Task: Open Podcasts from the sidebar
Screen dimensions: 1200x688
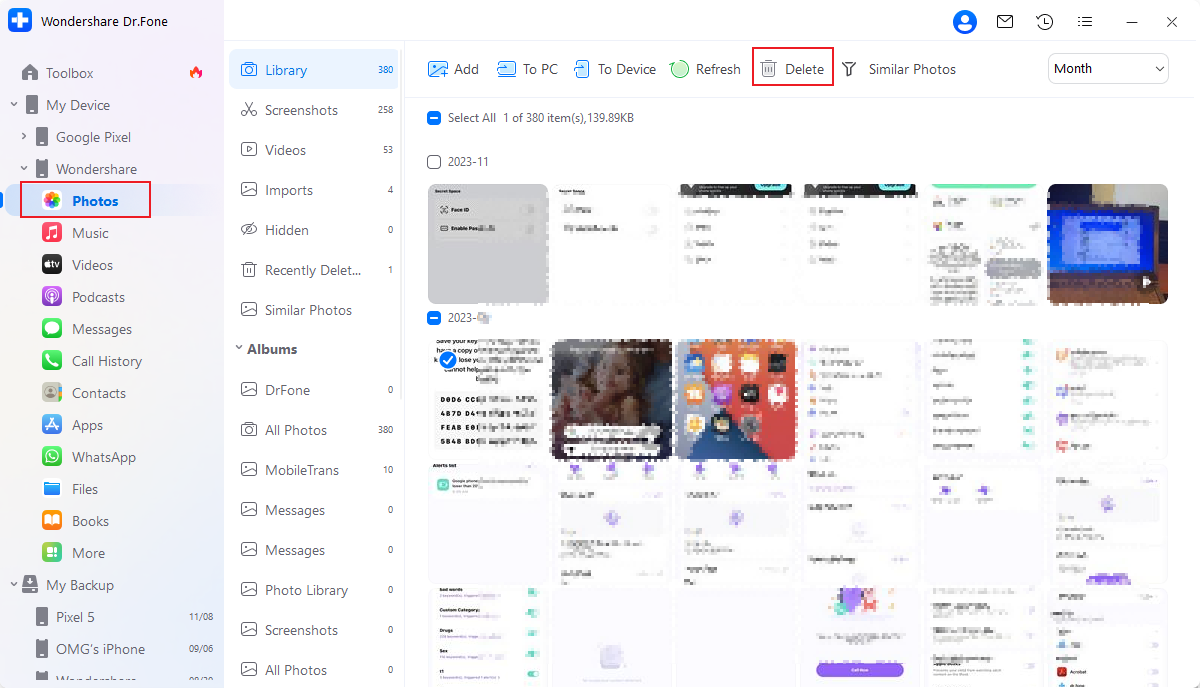Action: pyautogui.click(x=98, y=296)
